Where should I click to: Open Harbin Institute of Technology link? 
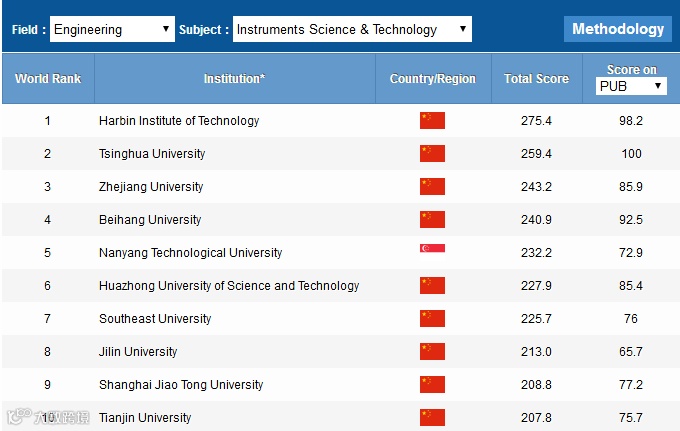click(179, 121)
